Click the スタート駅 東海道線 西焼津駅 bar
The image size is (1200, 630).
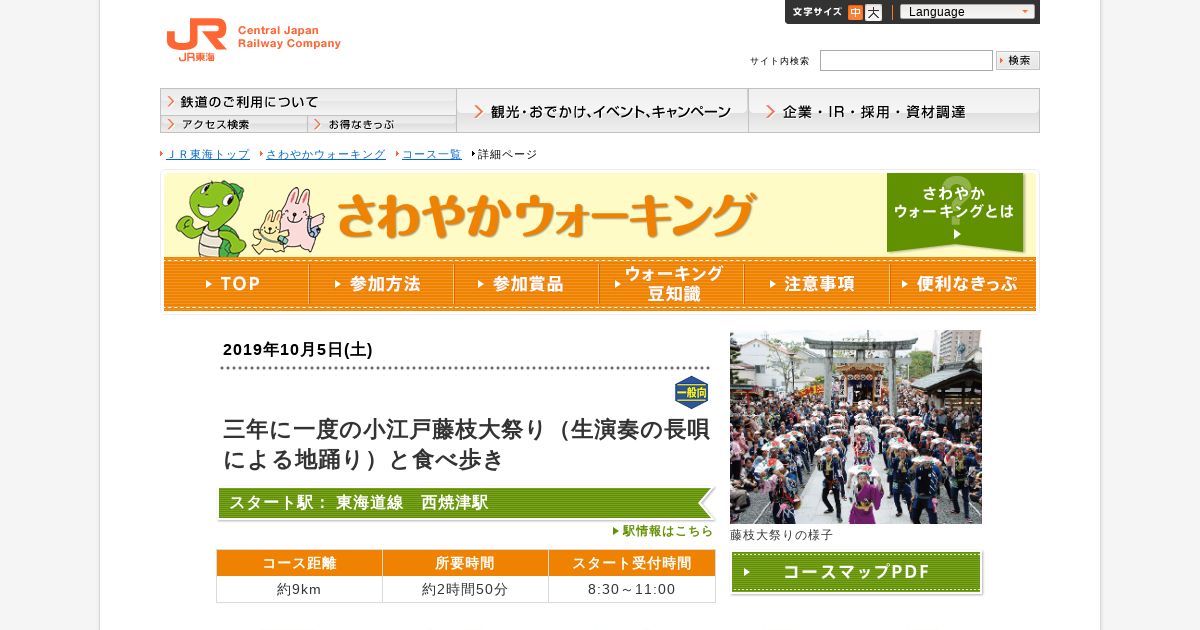click(467, 503)
